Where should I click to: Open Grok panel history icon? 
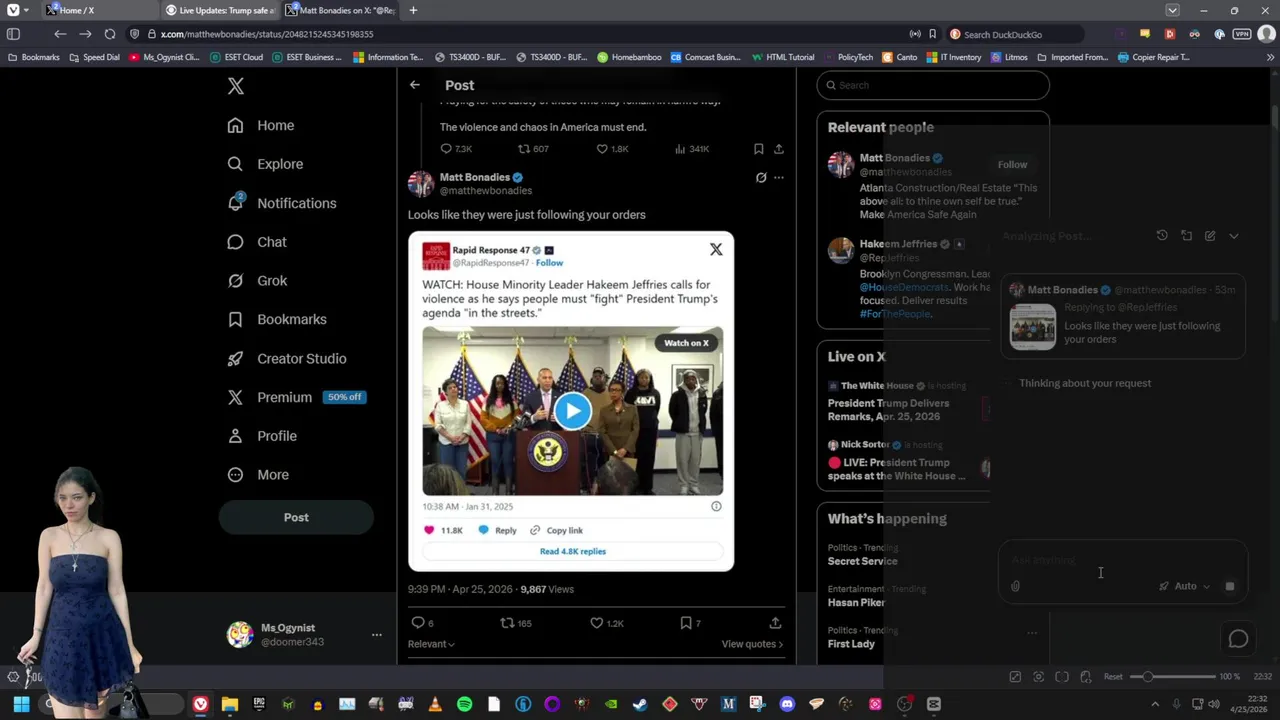(x=1162, y=236)
